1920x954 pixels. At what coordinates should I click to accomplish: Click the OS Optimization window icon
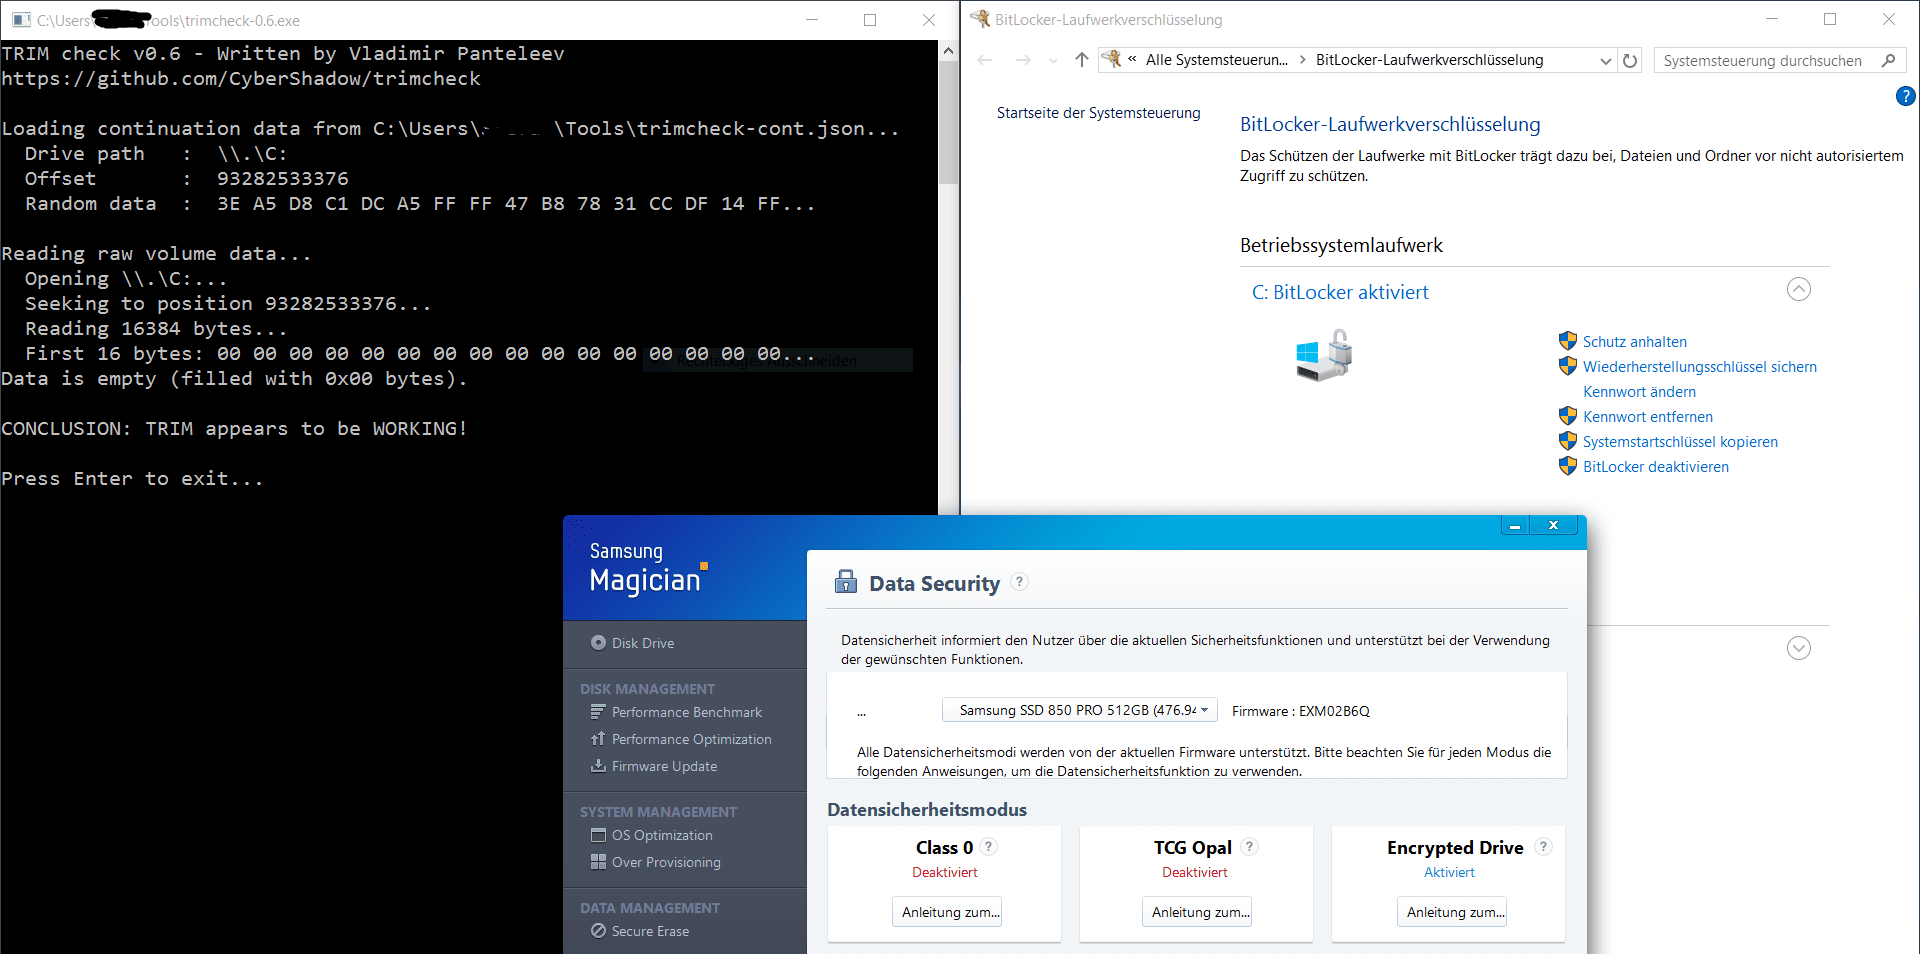598,834
